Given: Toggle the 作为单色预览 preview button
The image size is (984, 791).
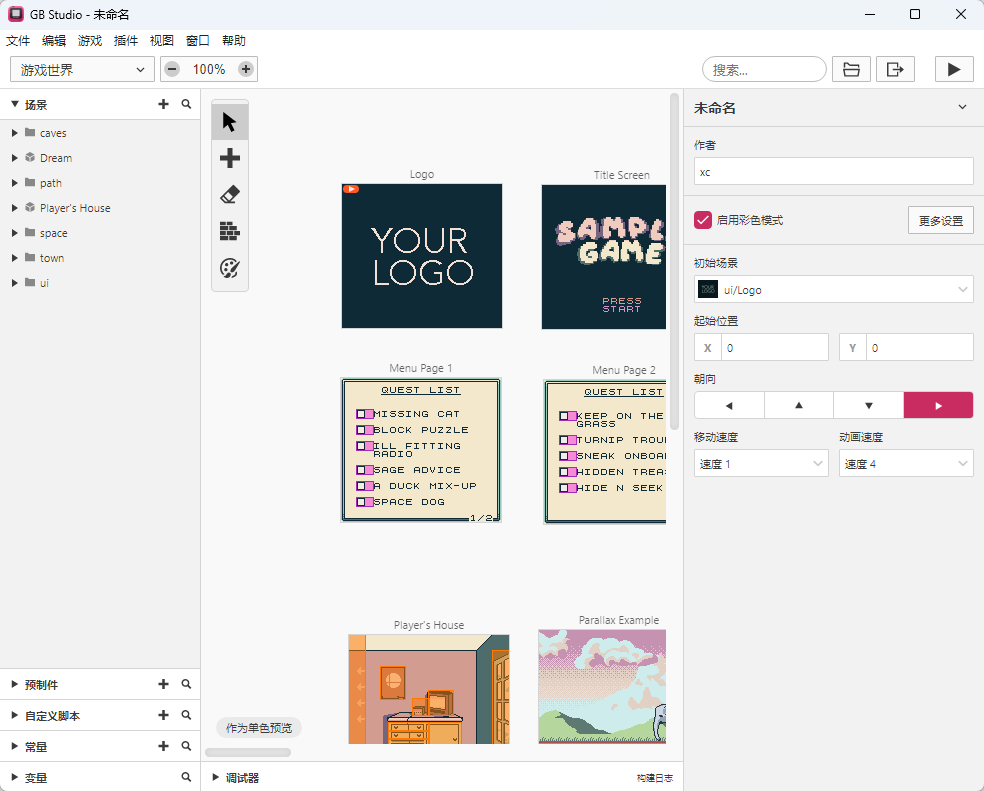Looking at the screenshot, I should point(259,728).
